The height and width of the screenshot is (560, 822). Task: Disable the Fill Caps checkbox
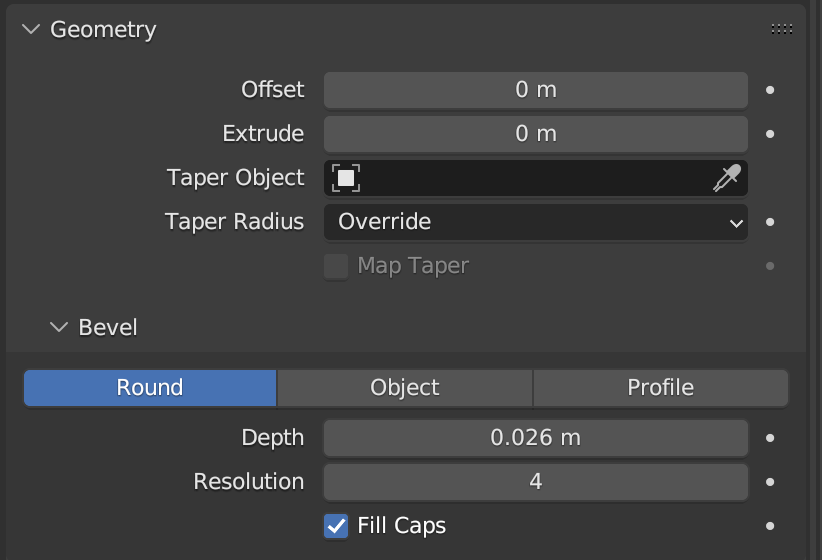click(336, 526)
